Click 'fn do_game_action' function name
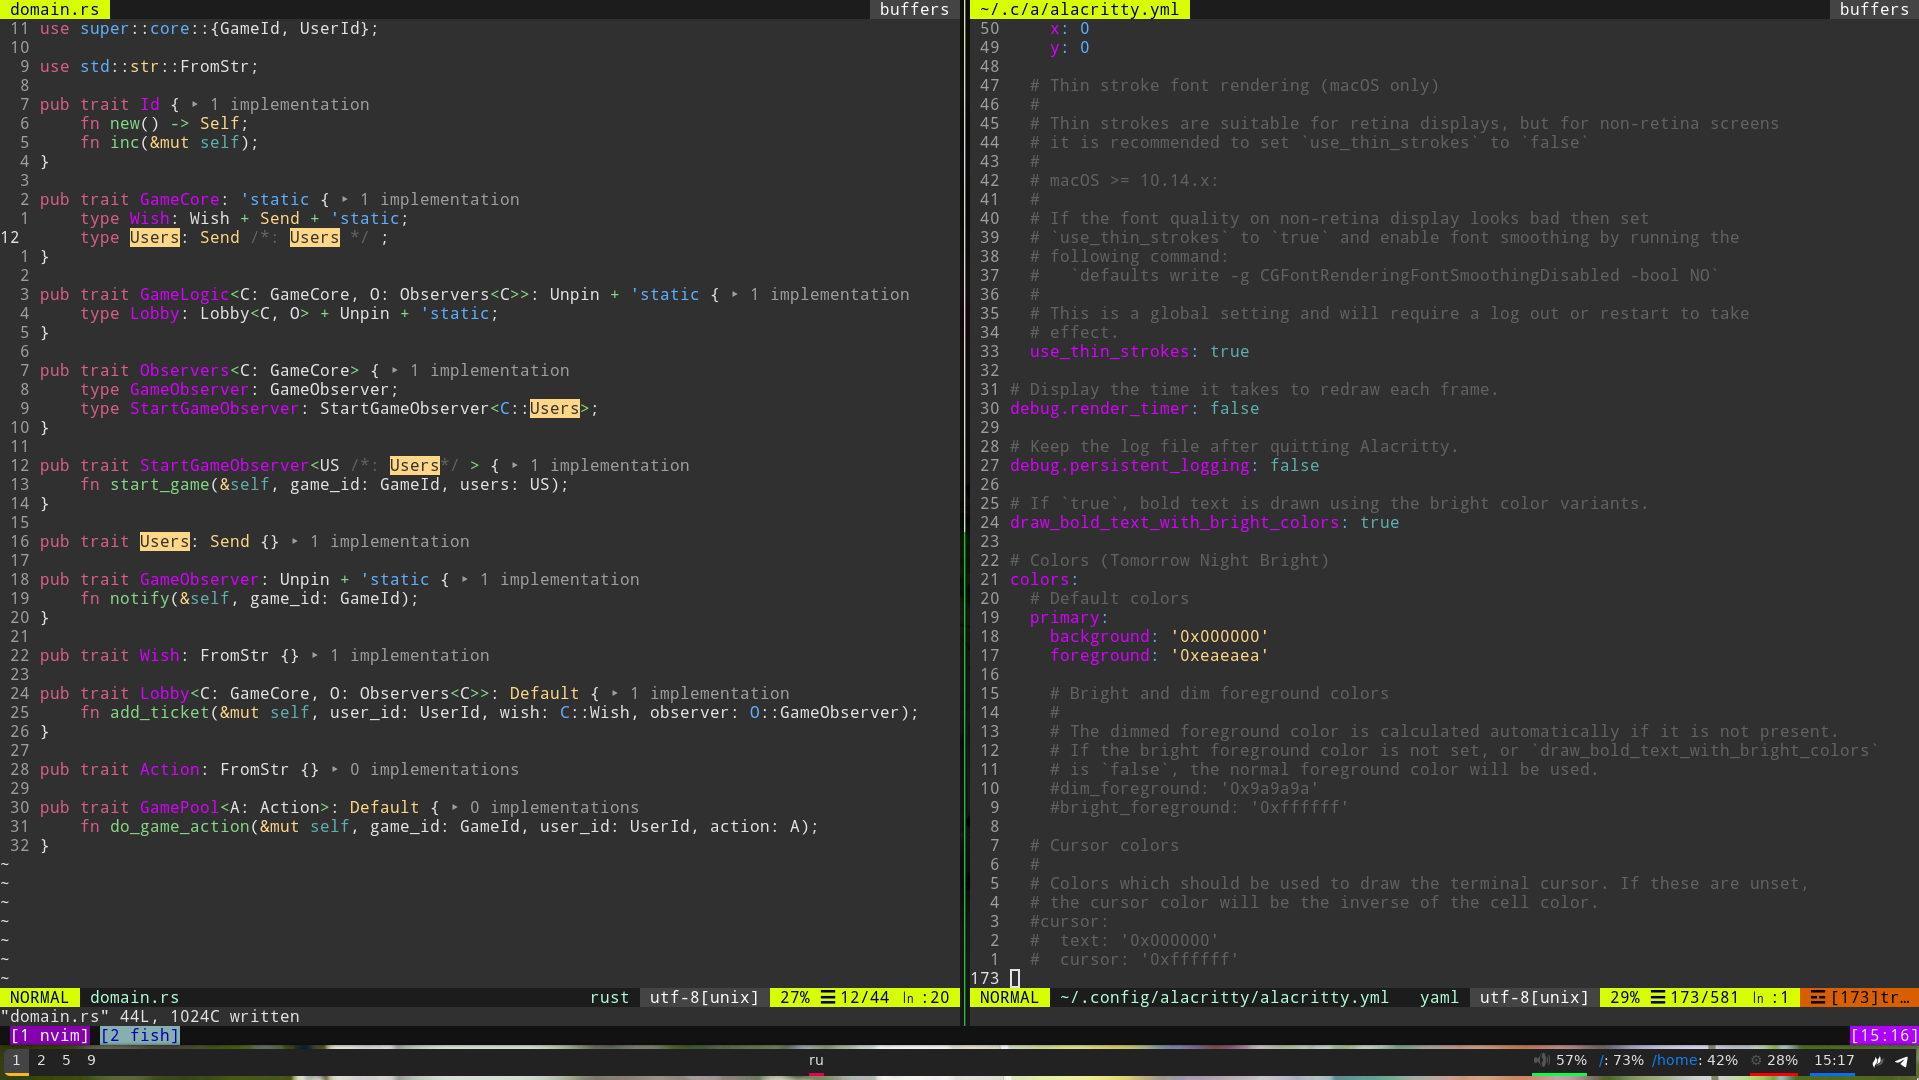Image resolution: width=1919 pixels, height=1080 pixels. (180, 826)
